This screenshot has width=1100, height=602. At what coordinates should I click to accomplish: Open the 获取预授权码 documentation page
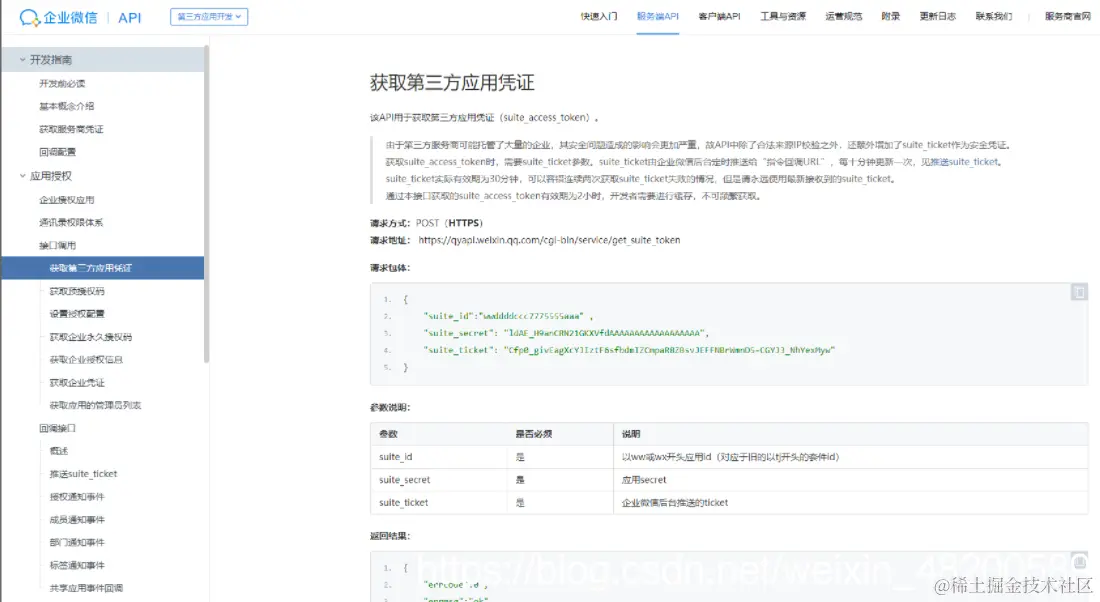coord(78,290)
